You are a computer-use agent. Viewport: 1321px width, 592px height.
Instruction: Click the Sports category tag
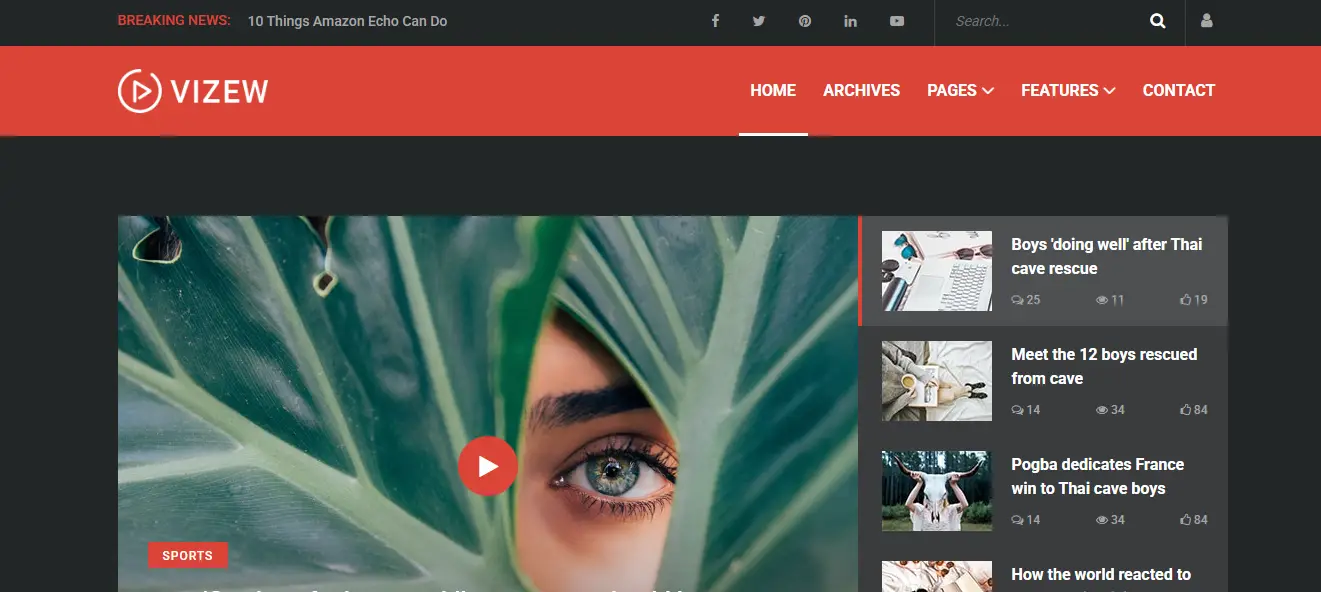(x=188, y=555)
